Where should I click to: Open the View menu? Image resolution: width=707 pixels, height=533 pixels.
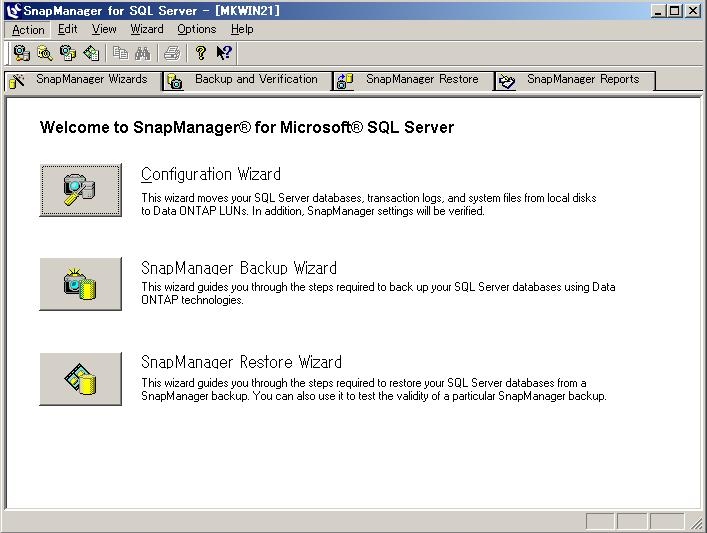[104, 29]
